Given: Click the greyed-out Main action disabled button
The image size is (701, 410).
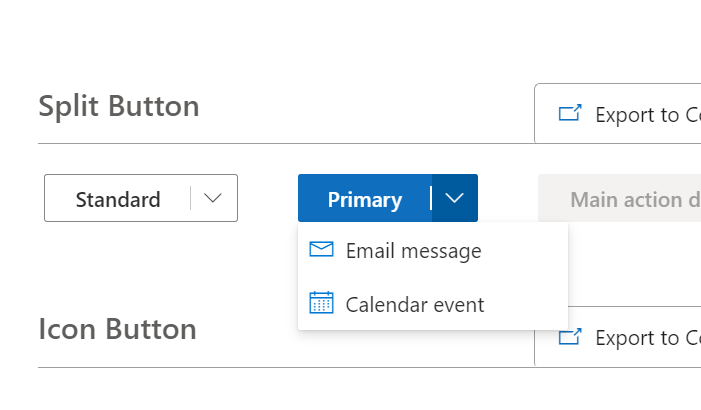Looking at the screenshot, I should tap(620, 198).
